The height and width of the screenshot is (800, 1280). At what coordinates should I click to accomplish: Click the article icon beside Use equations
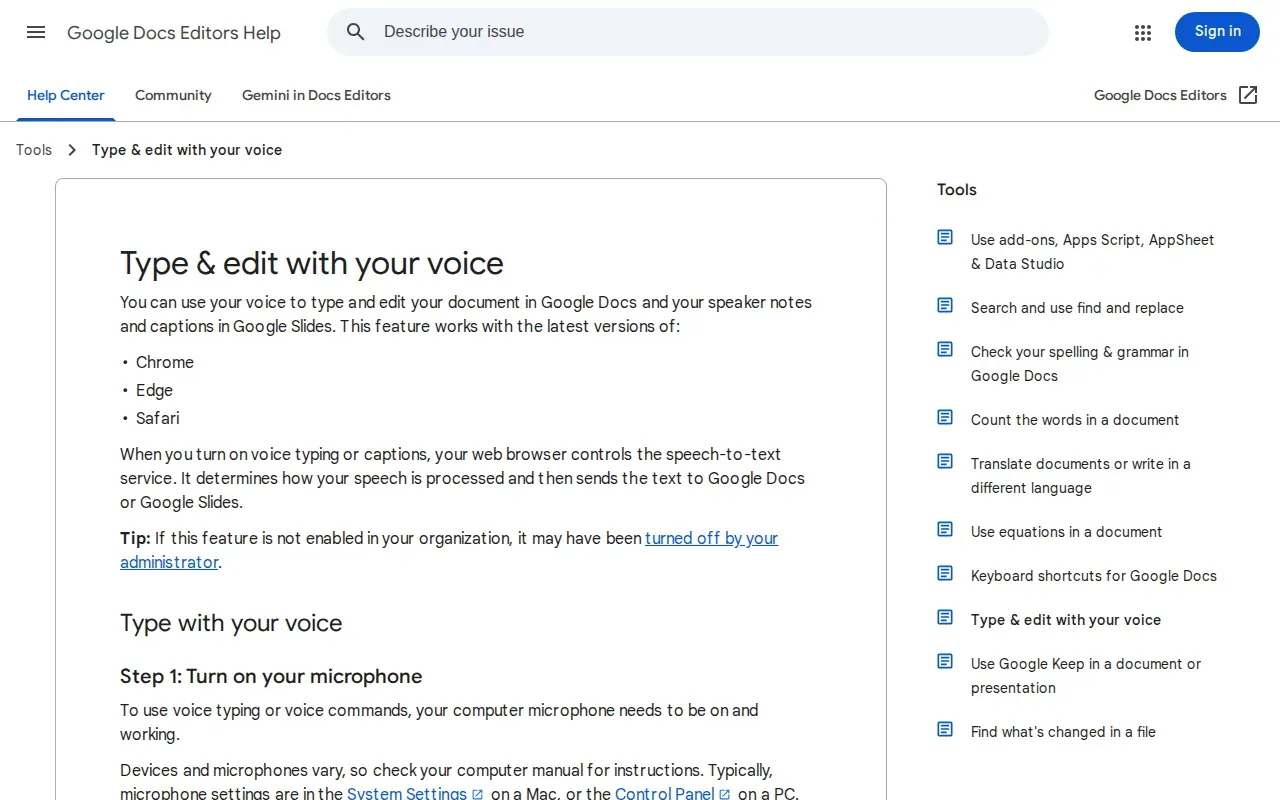[945, 529]
